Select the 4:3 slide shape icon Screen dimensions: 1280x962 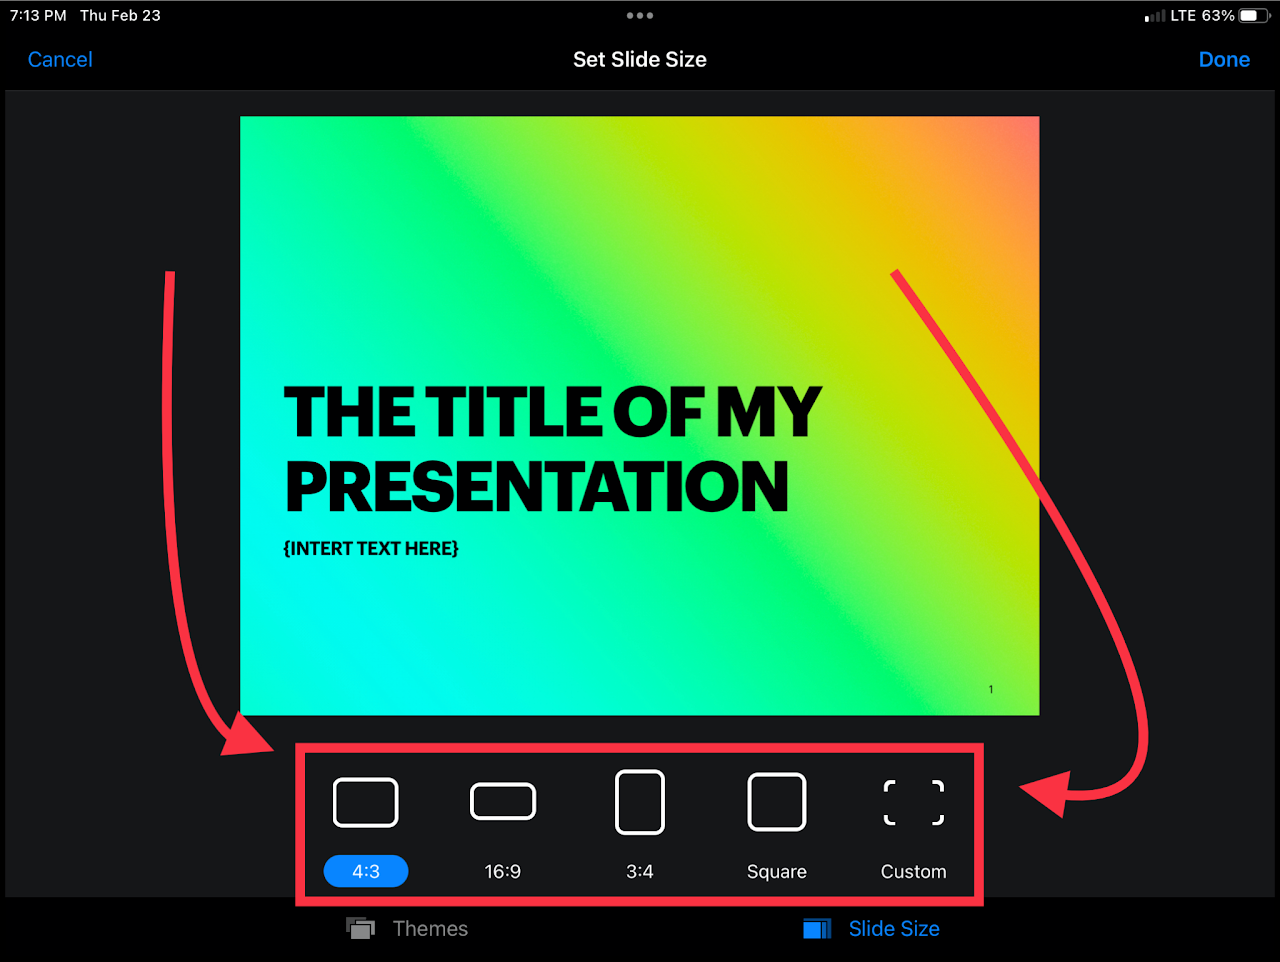(365, 802)
